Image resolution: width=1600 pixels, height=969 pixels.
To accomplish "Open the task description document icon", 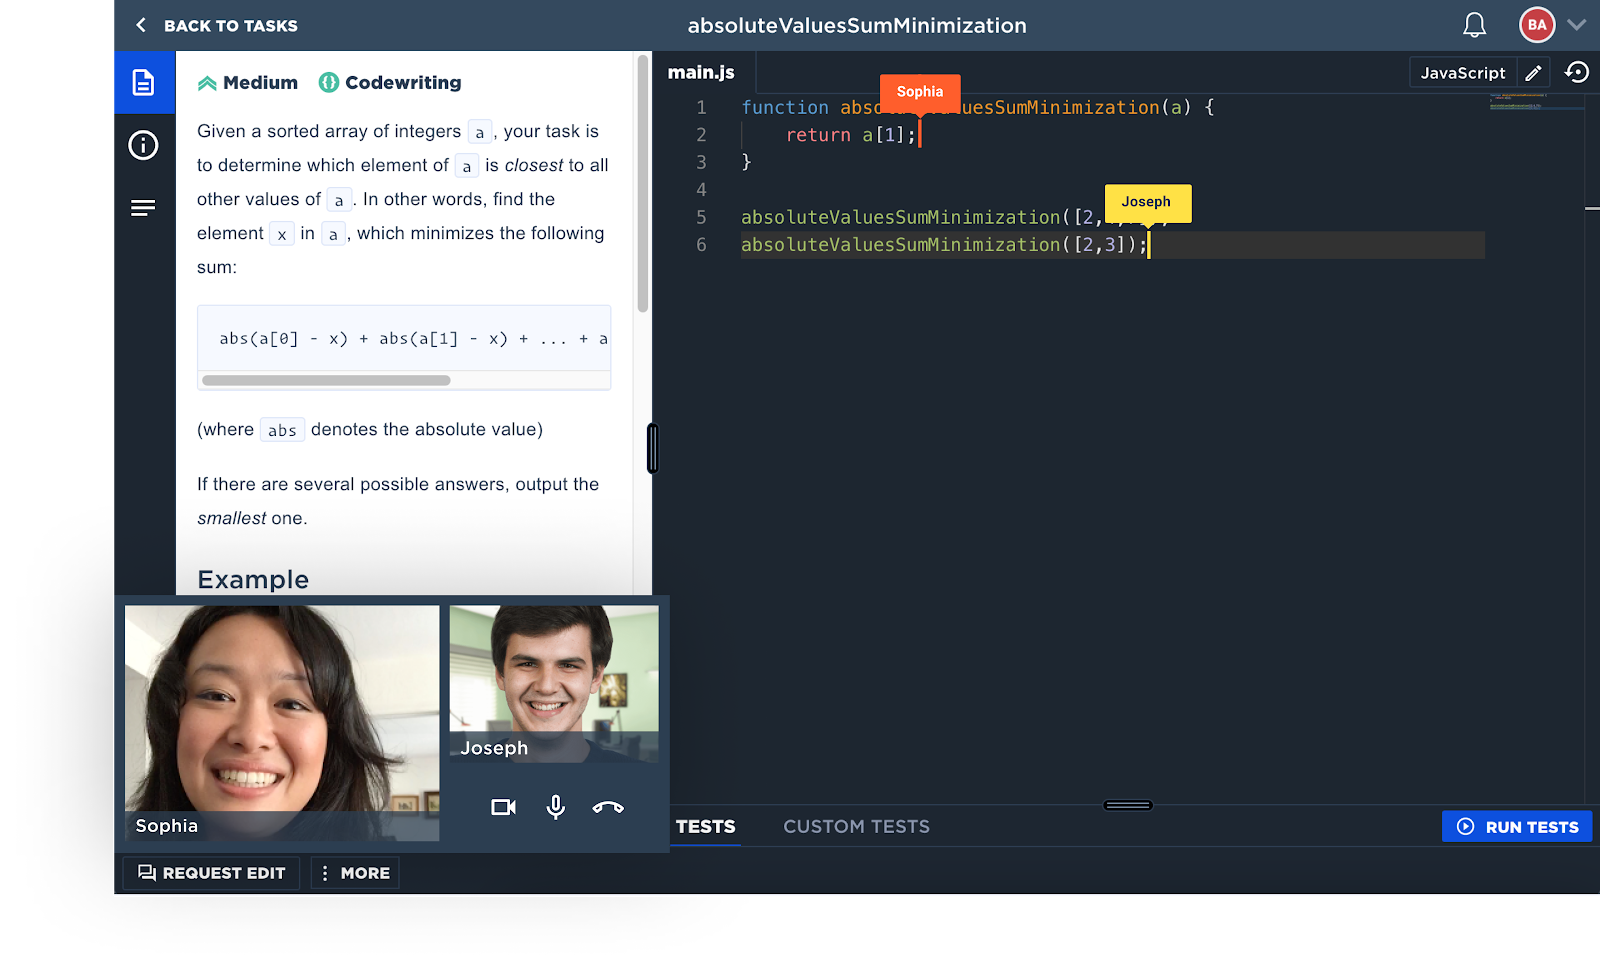I will pos(144,82).
